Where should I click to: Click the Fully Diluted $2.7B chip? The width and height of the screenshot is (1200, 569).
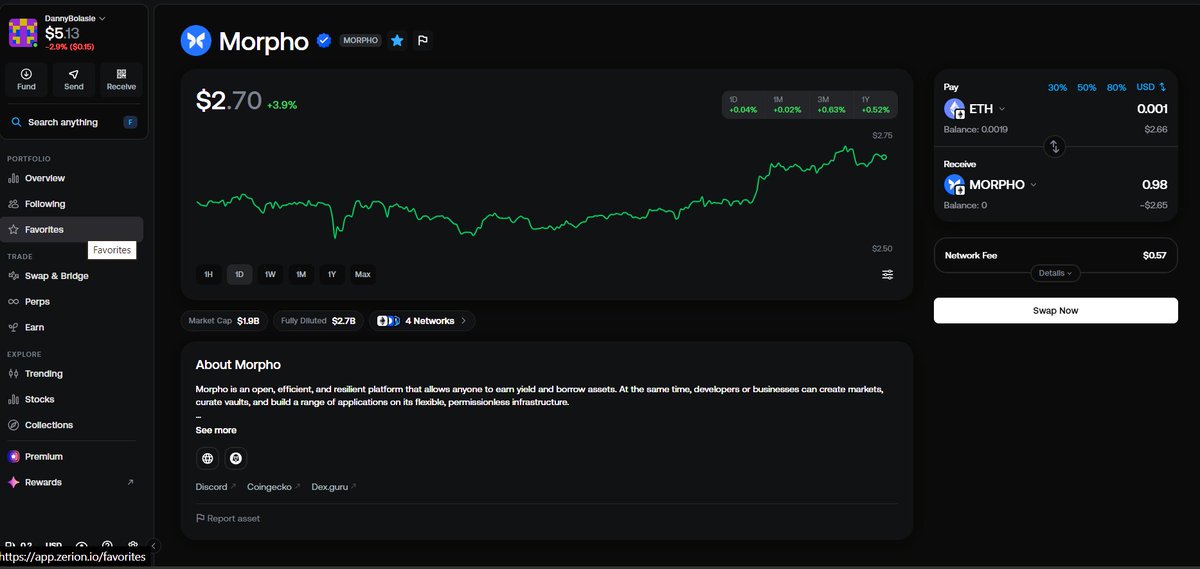(318, 321)
